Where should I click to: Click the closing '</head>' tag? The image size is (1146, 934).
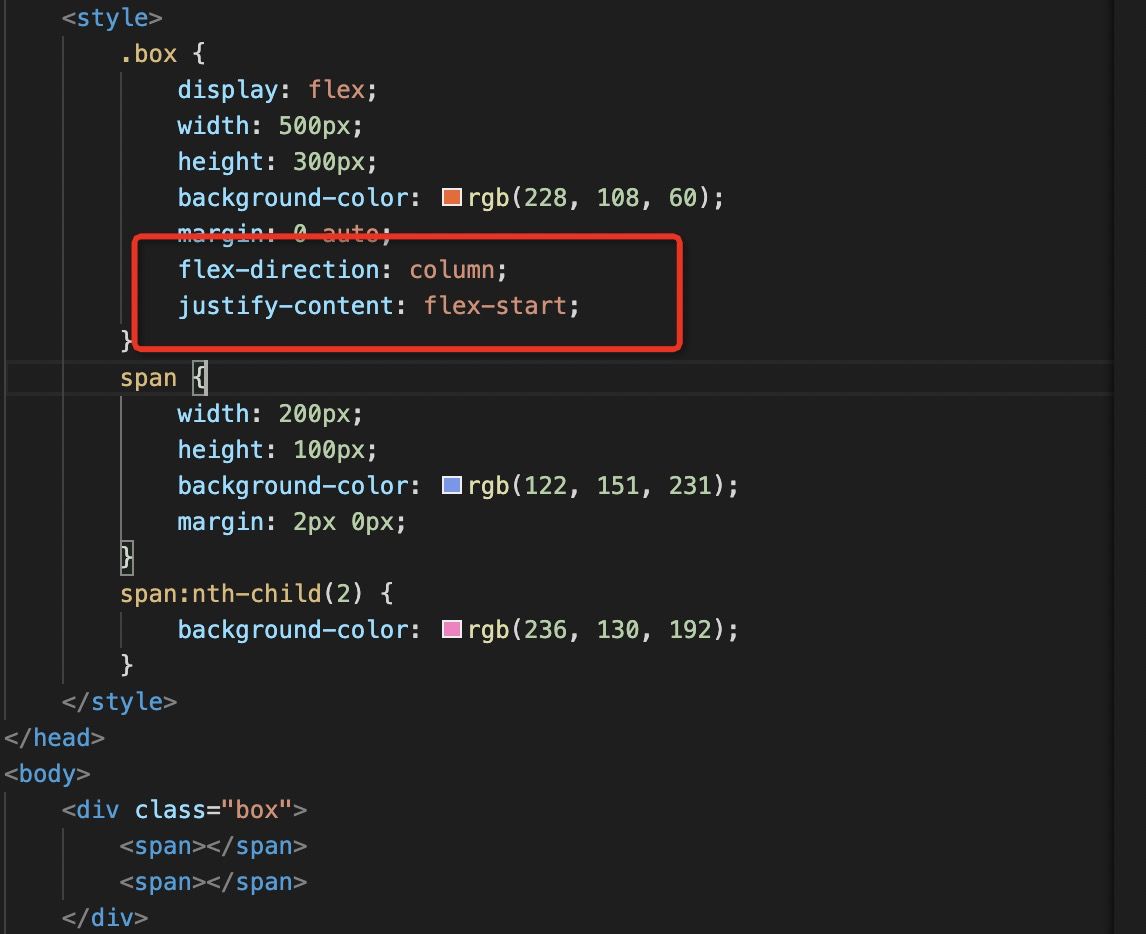click(x=55, y=737)
